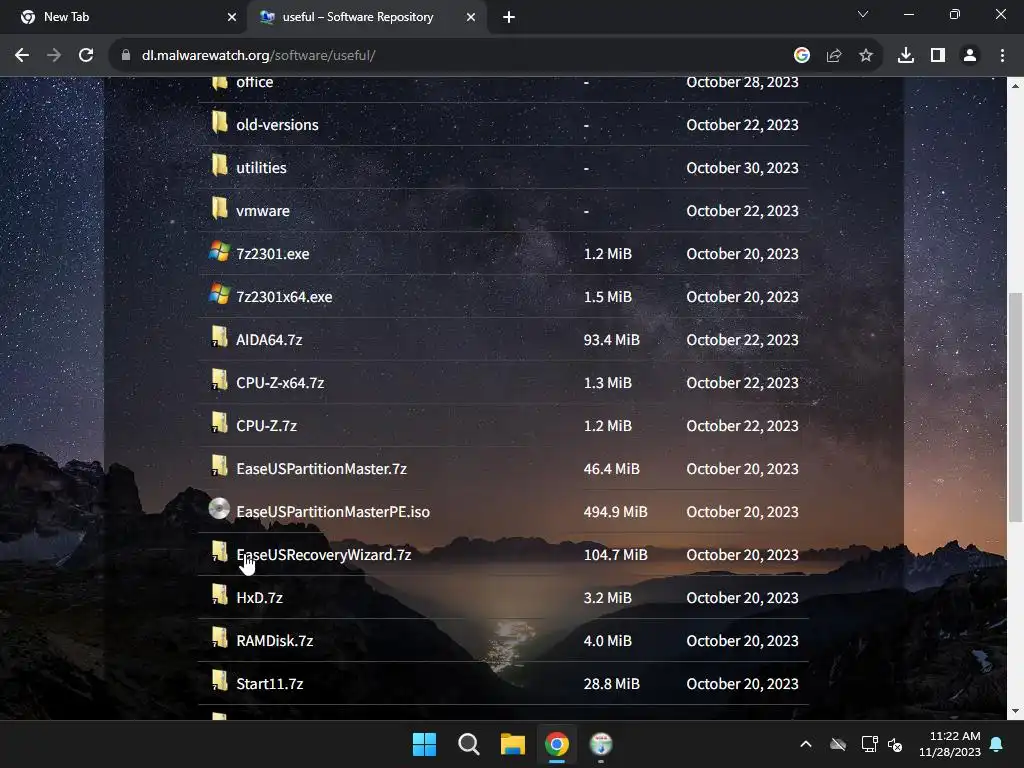Open a new browser tab
The width and height of the screenshot is (1024, 768).
509,18
